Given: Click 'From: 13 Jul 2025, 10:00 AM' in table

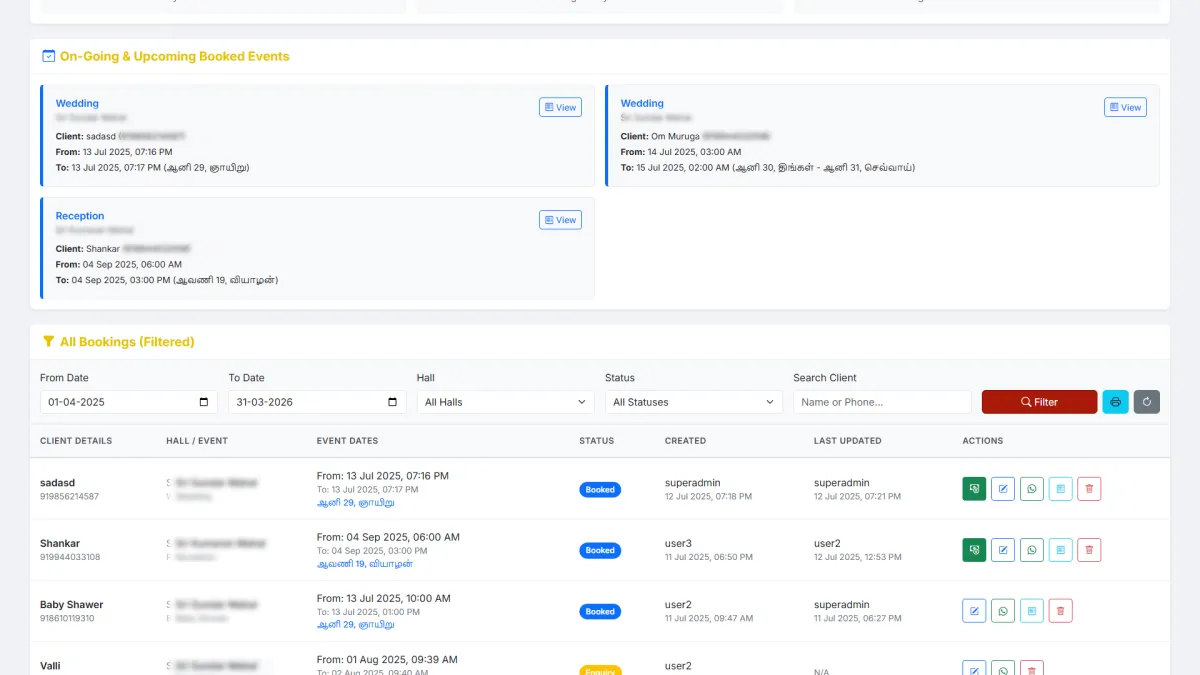Looking at the screenshot, I should [384, 598].
